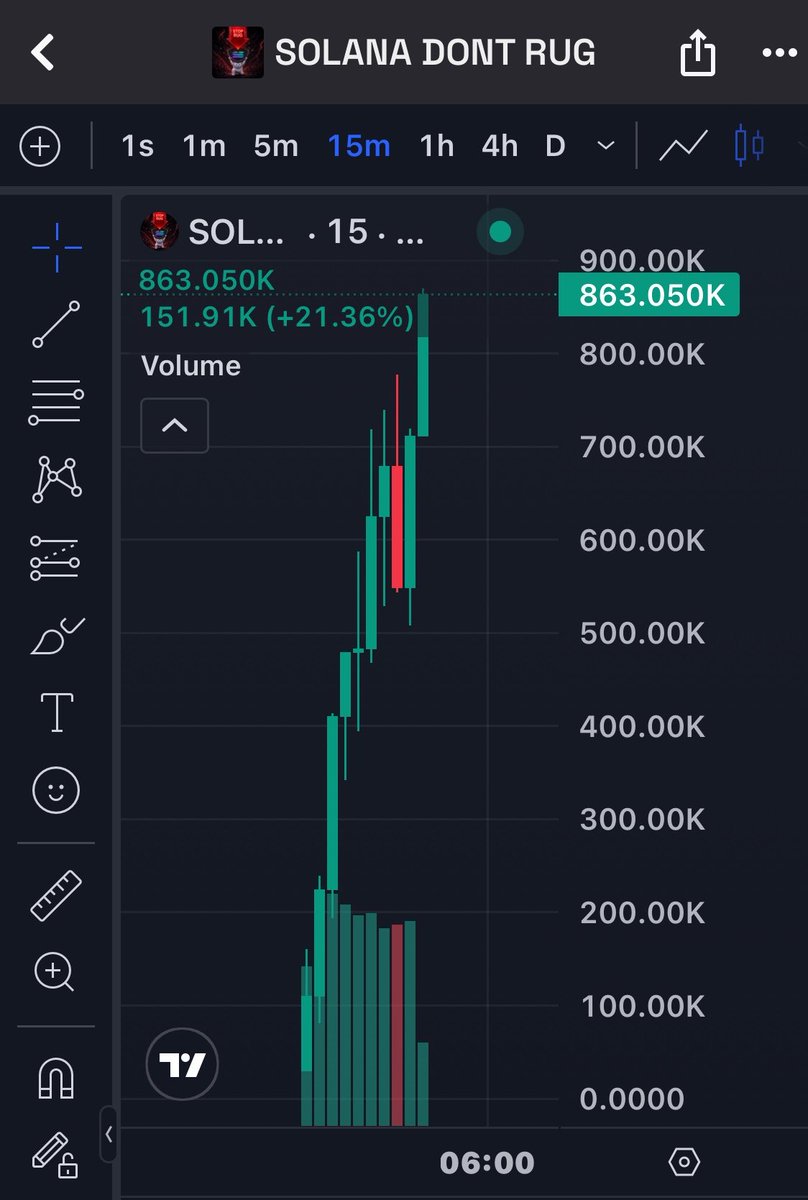Tap the SOLANA DONT RUG title
Screen dimensions: 808x1200
(435, 52)
